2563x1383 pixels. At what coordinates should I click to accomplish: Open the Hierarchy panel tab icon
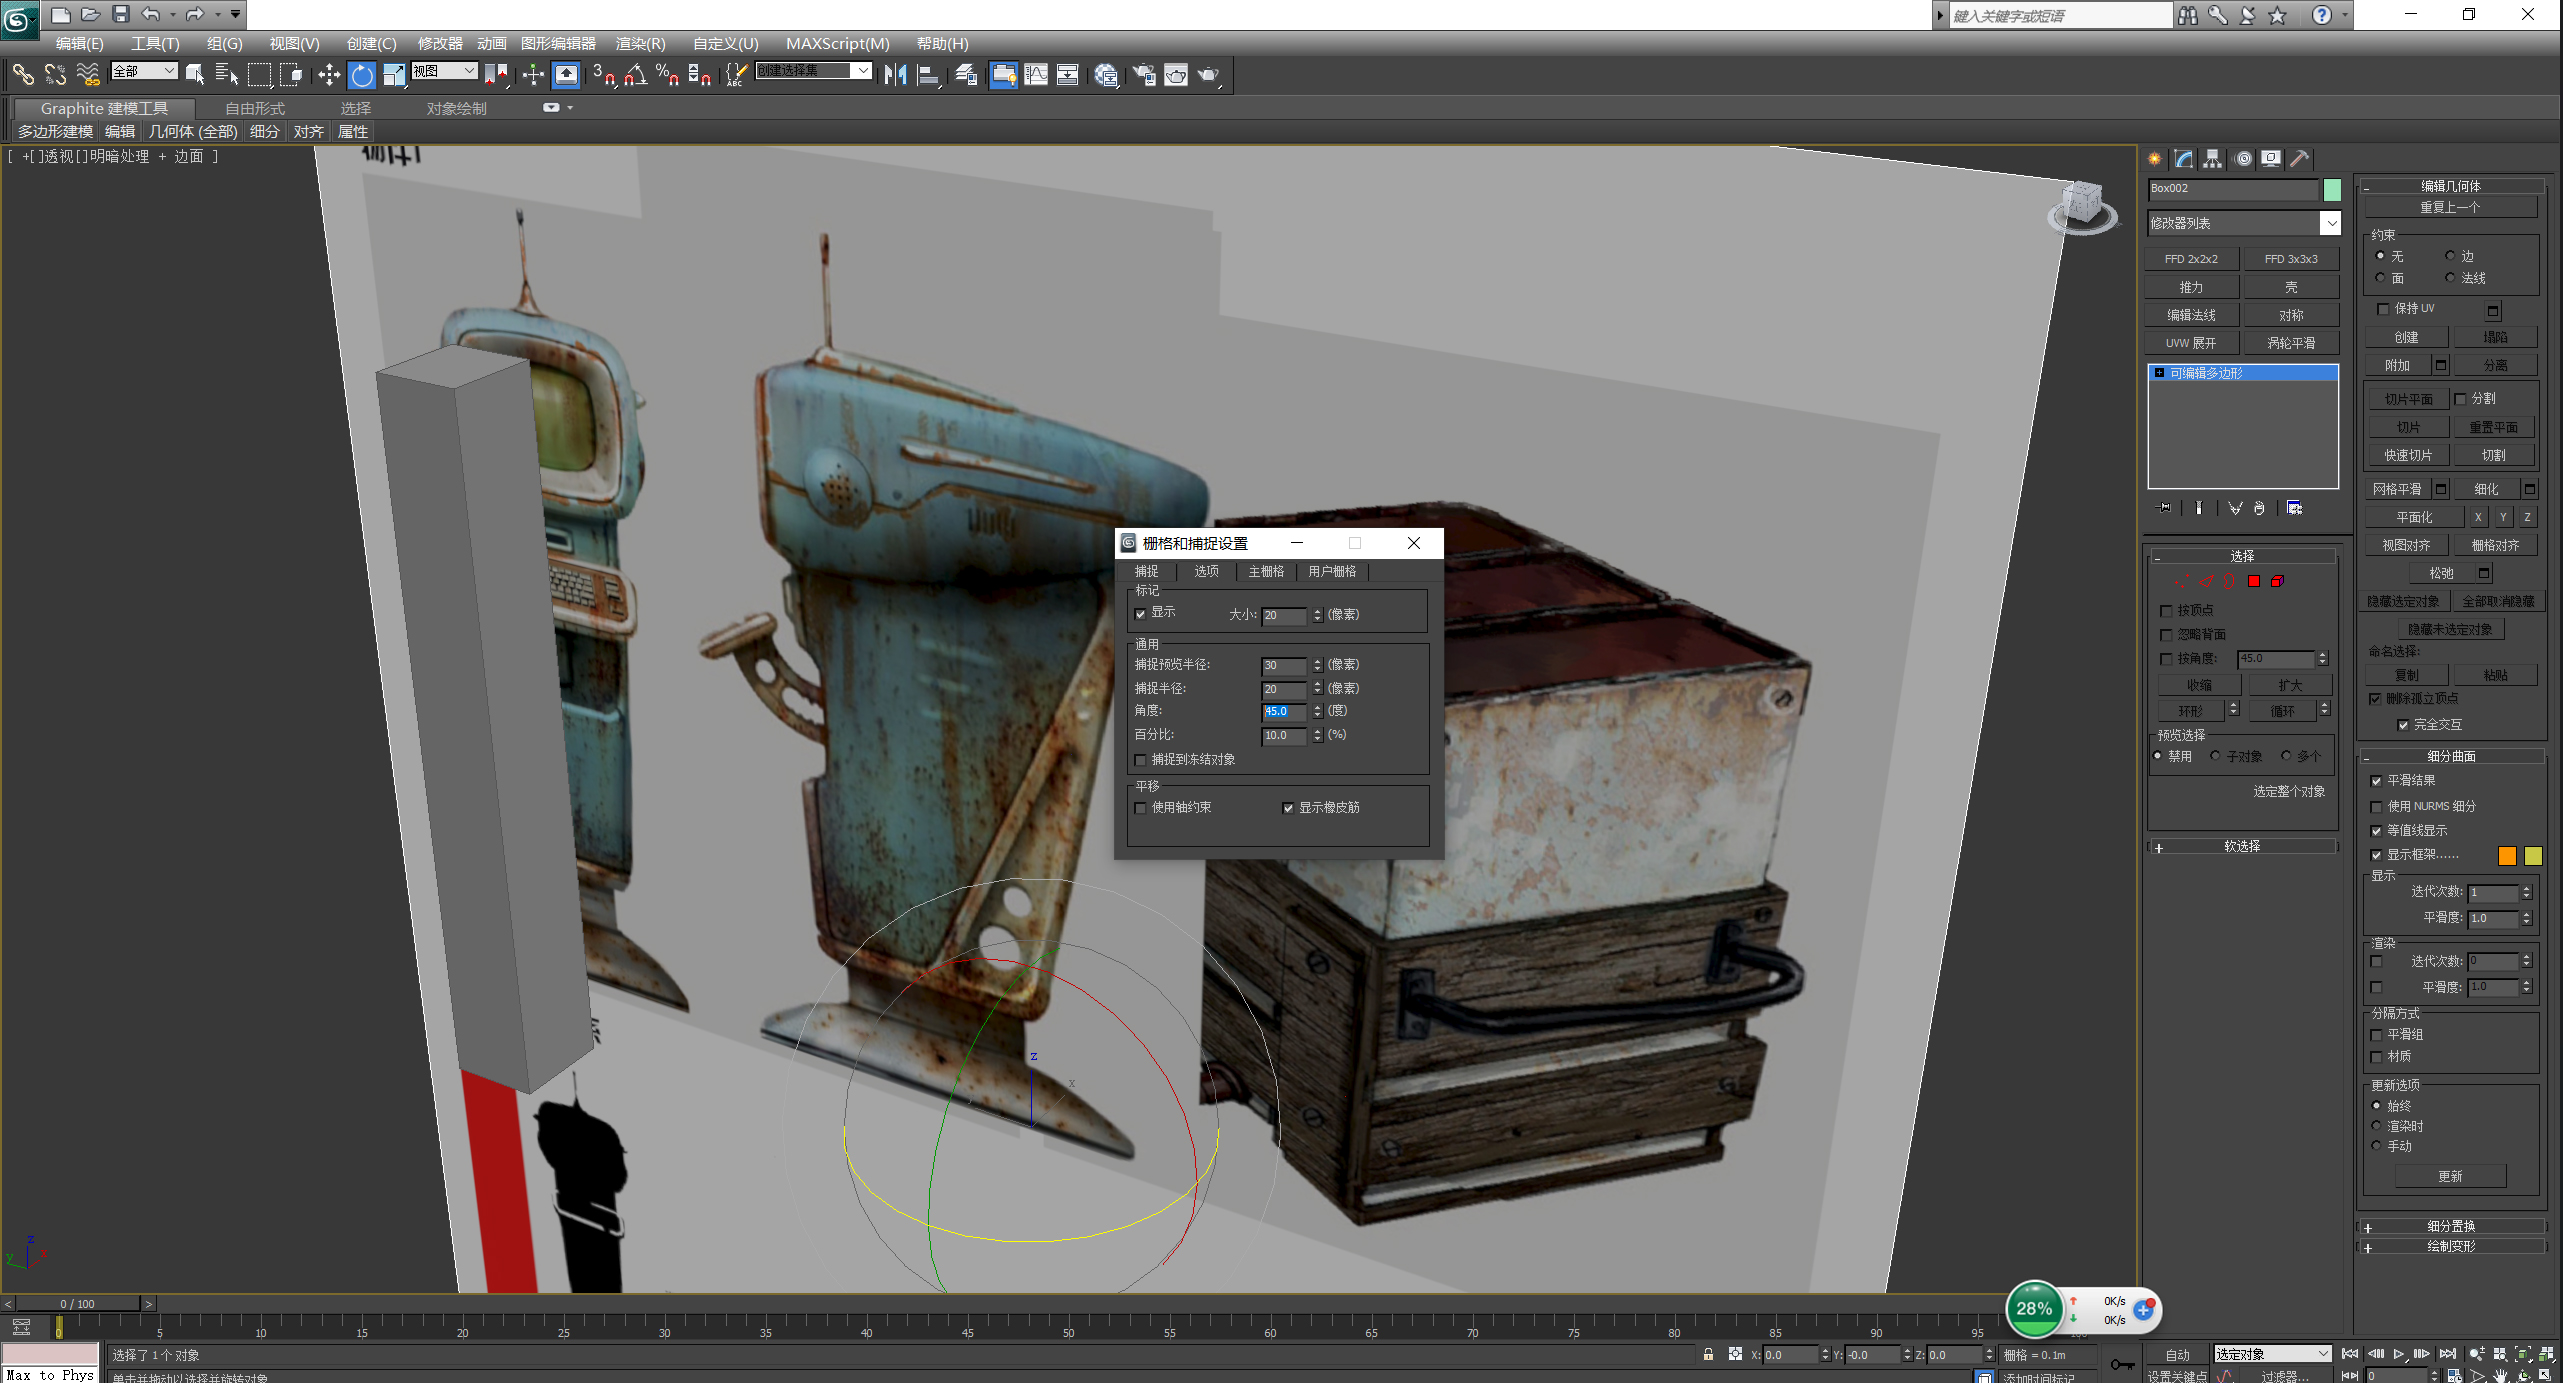pos(2213,159)
